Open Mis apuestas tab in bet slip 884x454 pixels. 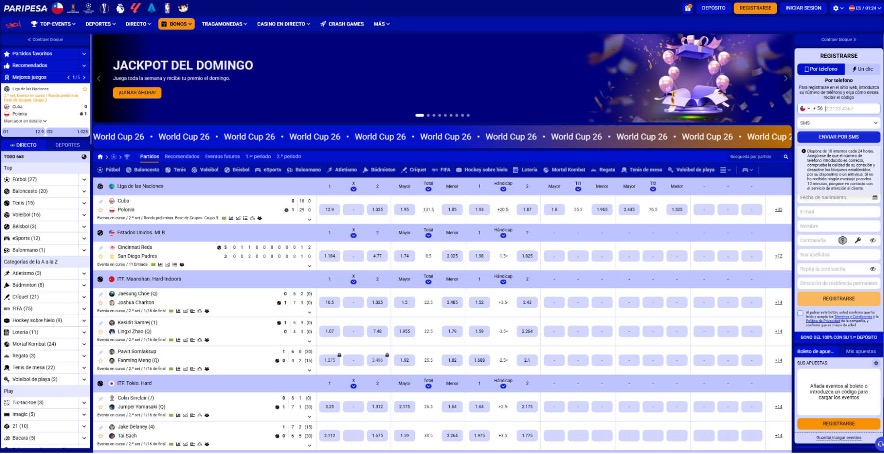point(861,351)
